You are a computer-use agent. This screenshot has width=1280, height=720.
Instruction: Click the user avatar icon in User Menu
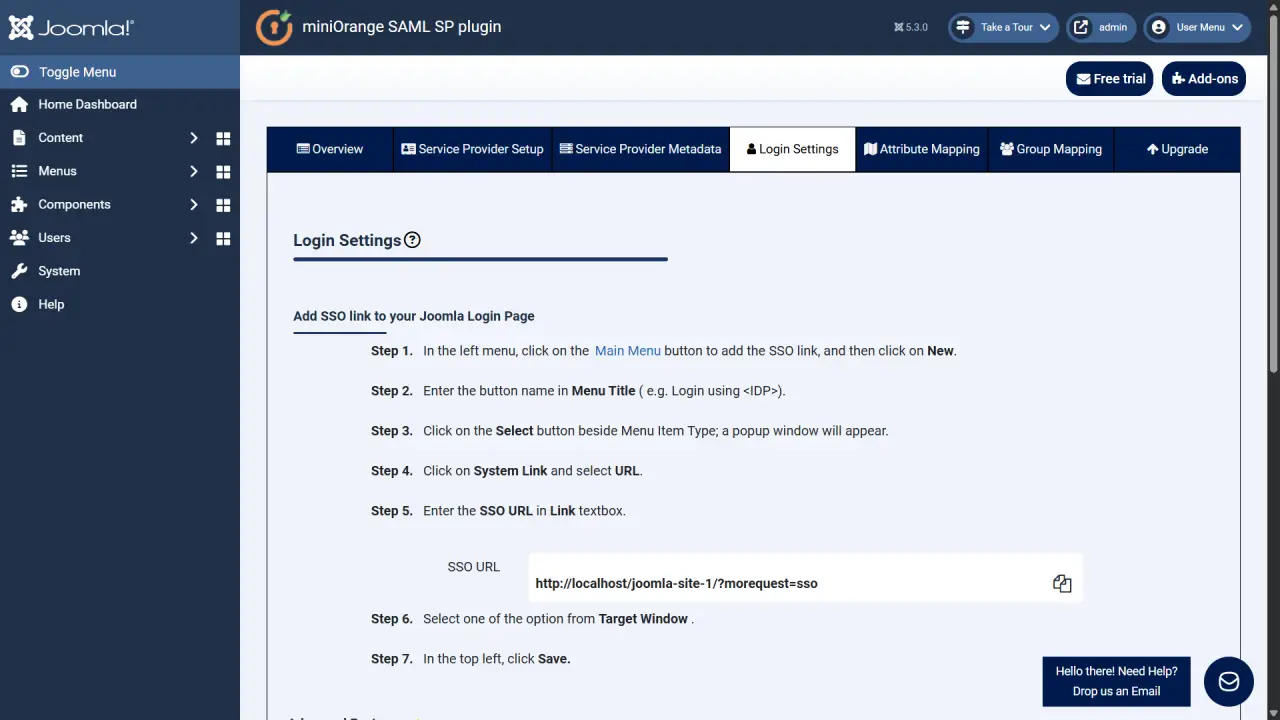pyautogui.click(x=1159, y=27)
